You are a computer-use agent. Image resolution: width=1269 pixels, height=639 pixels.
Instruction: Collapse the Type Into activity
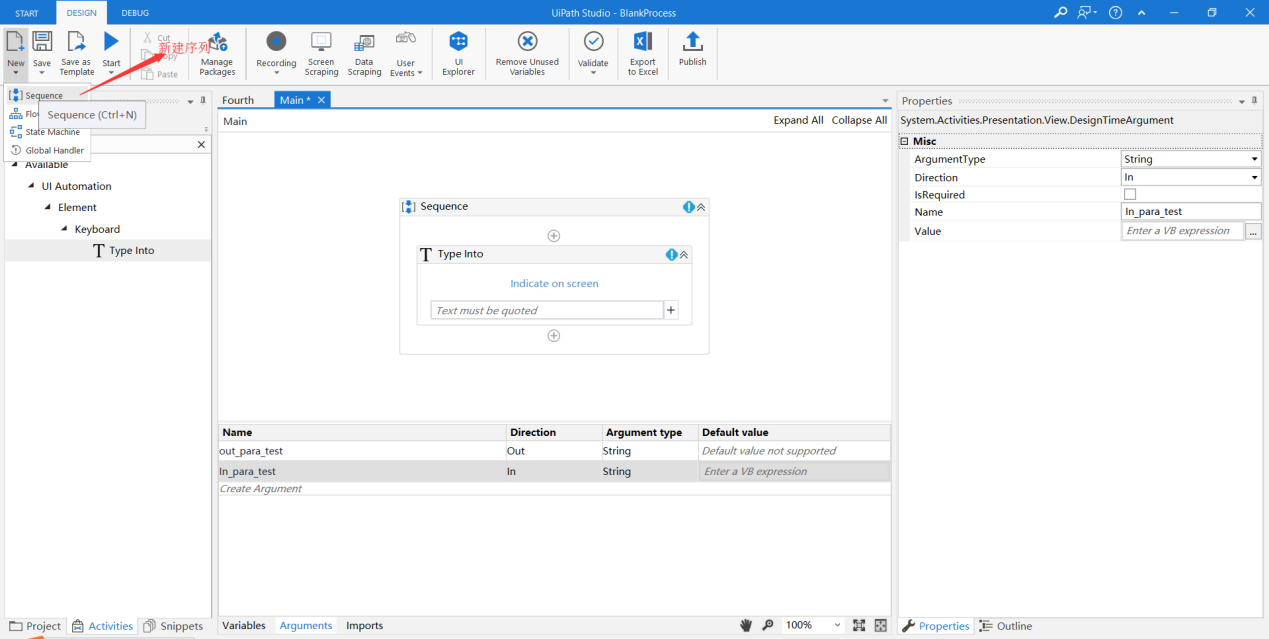pos(685,254)
